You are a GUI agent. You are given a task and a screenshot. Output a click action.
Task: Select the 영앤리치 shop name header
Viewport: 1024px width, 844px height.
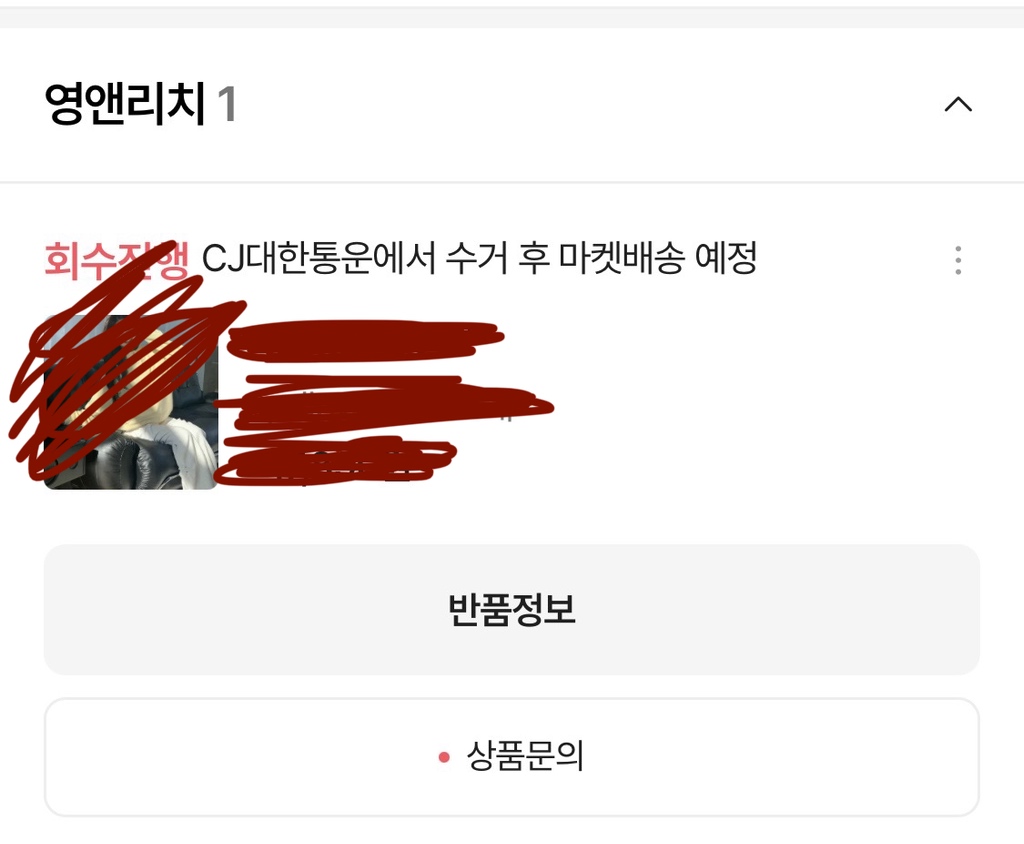click(125, 103)
